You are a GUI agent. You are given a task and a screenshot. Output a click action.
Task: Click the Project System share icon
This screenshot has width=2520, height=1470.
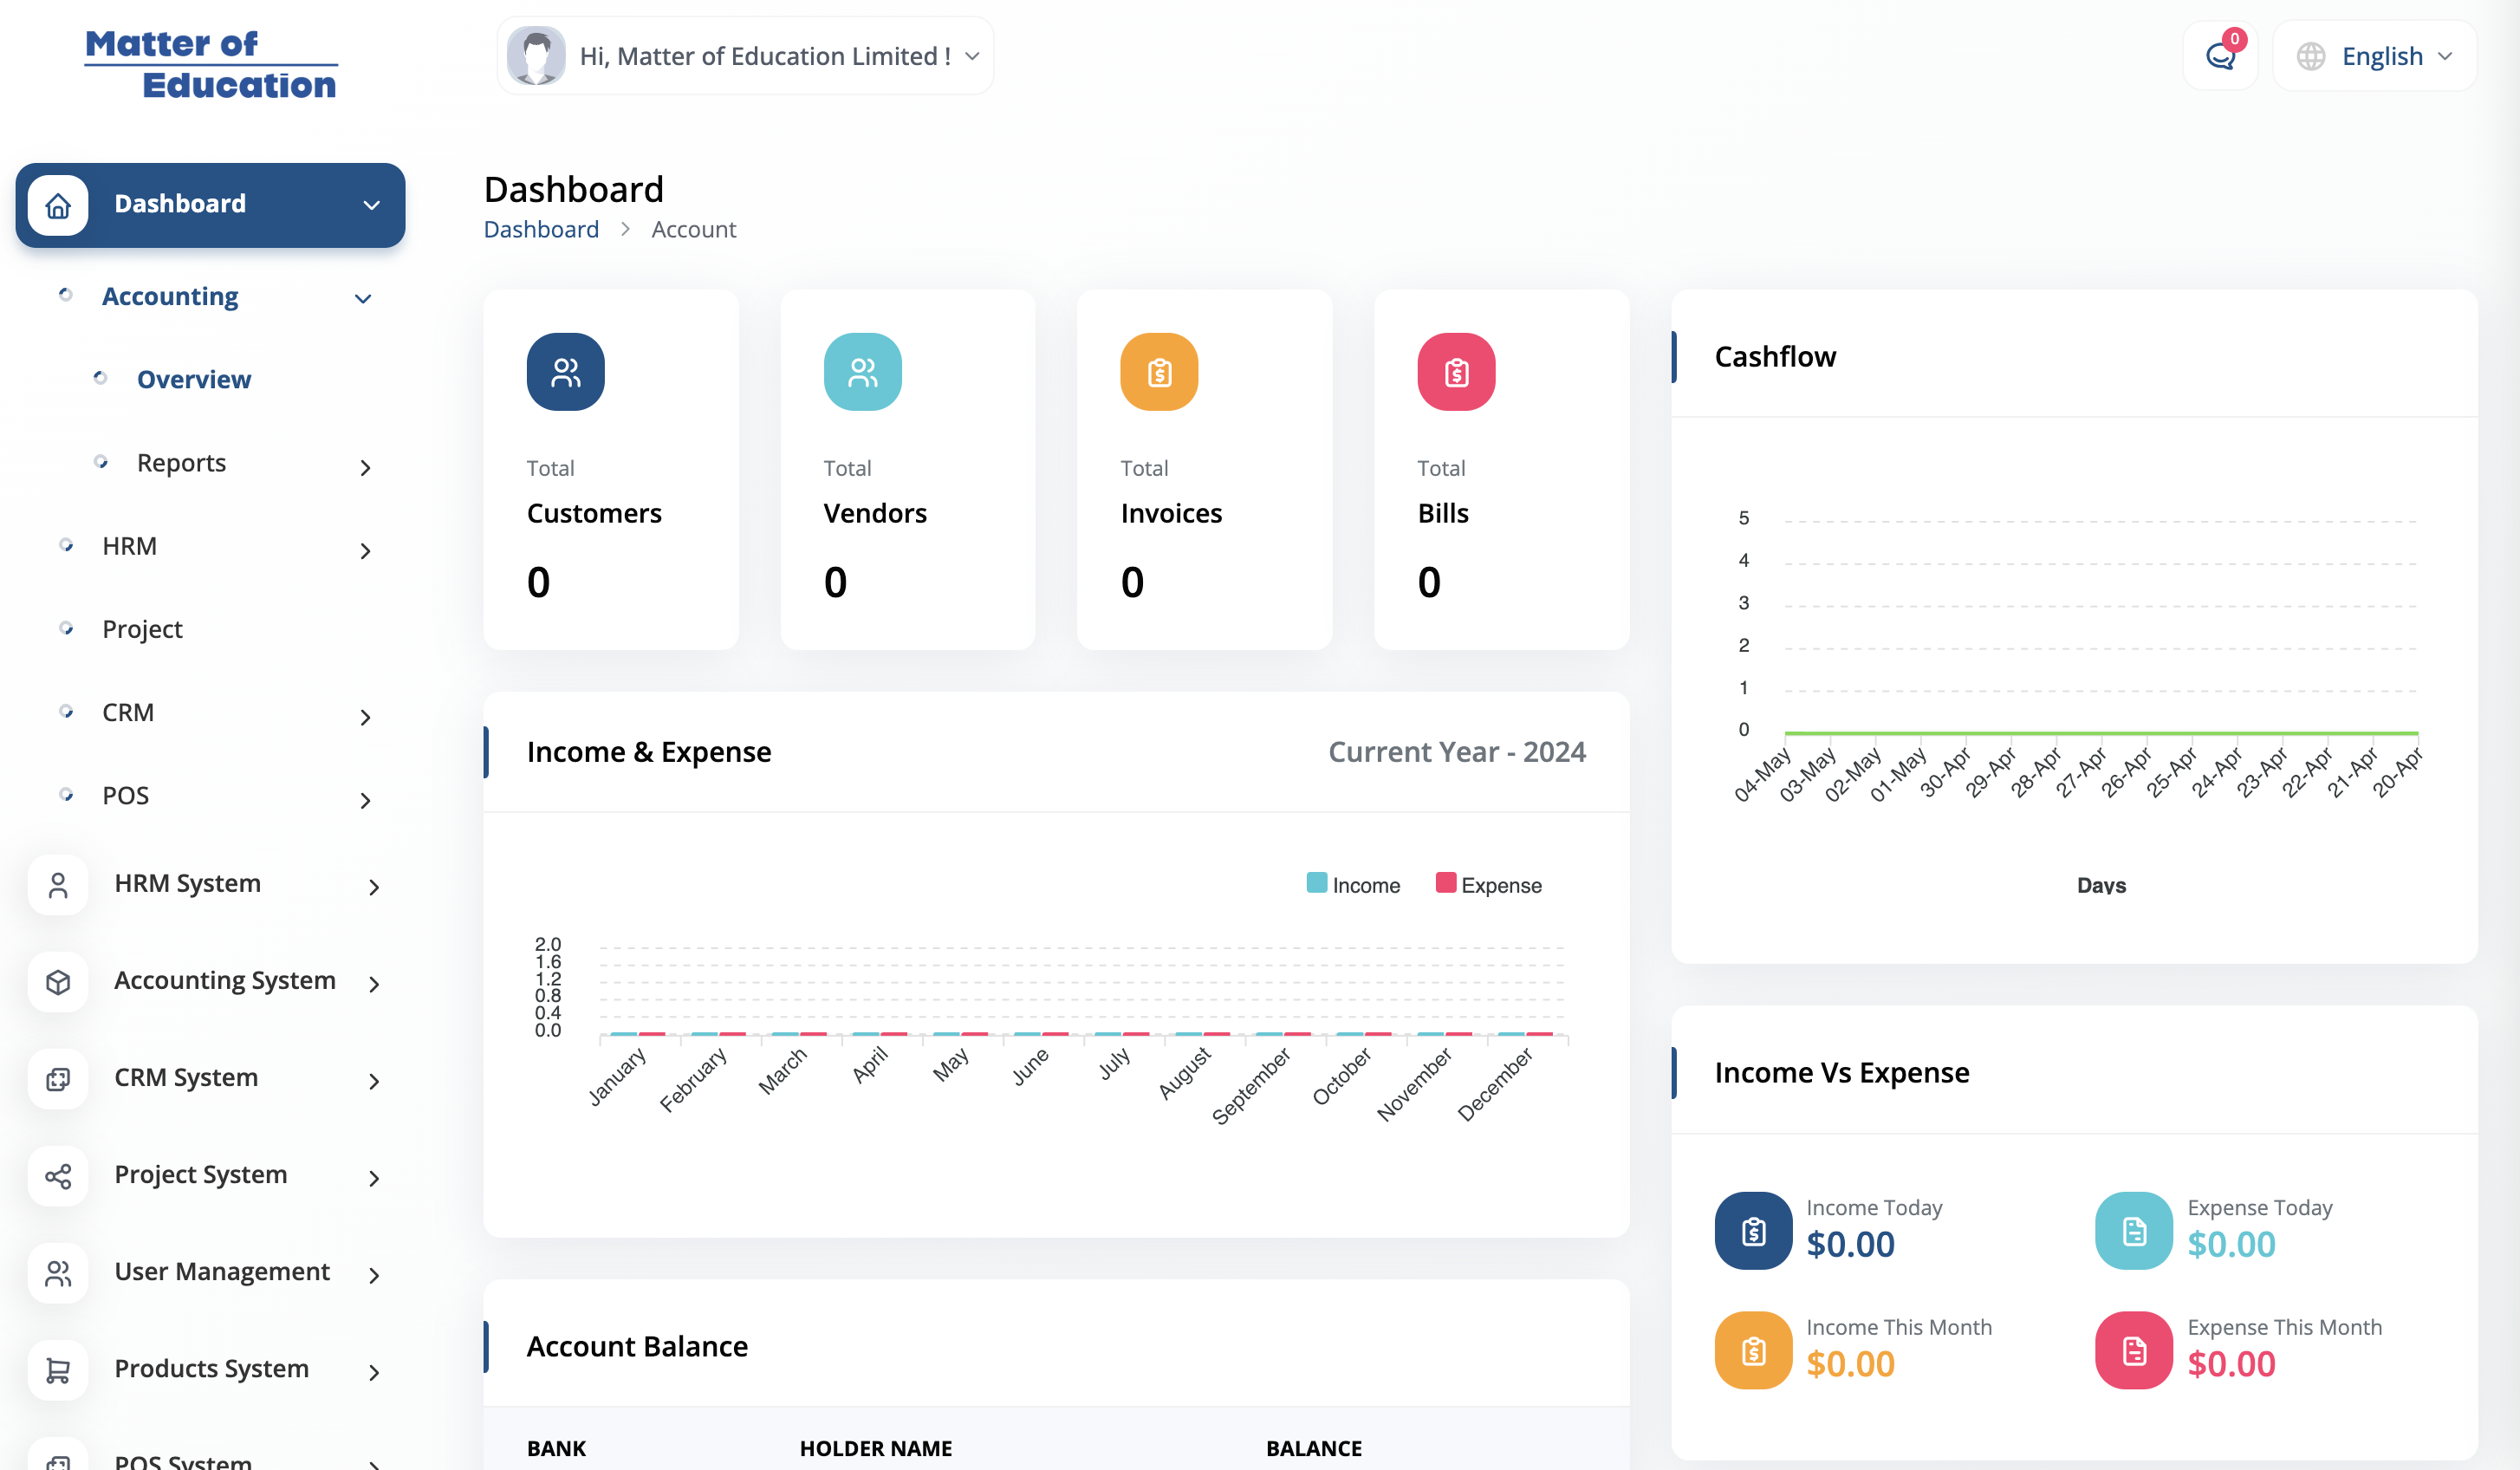pyautogui.click(x=58, y=1176)
